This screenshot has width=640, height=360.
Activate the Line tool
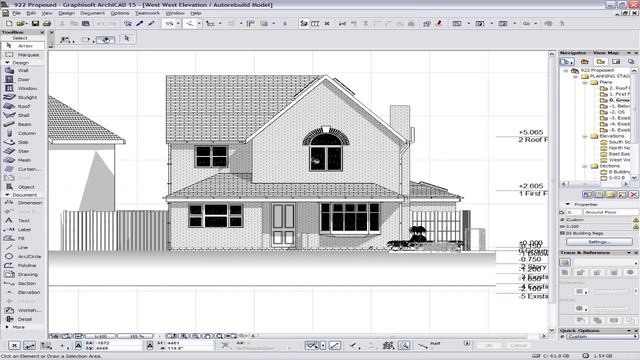click(22, 247)
